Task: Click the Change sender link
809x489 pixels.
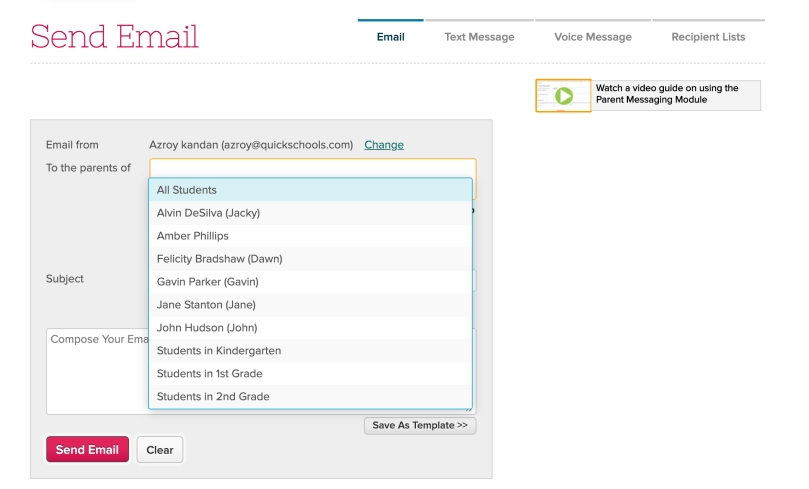Action: [384, 145]
